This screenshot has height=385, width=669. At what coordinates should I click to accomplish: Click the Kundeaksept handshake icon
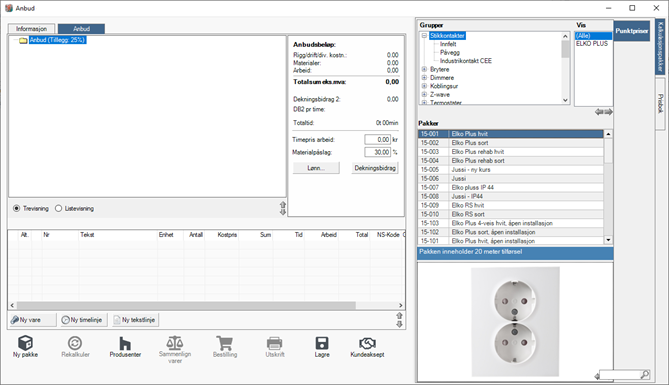367,343
